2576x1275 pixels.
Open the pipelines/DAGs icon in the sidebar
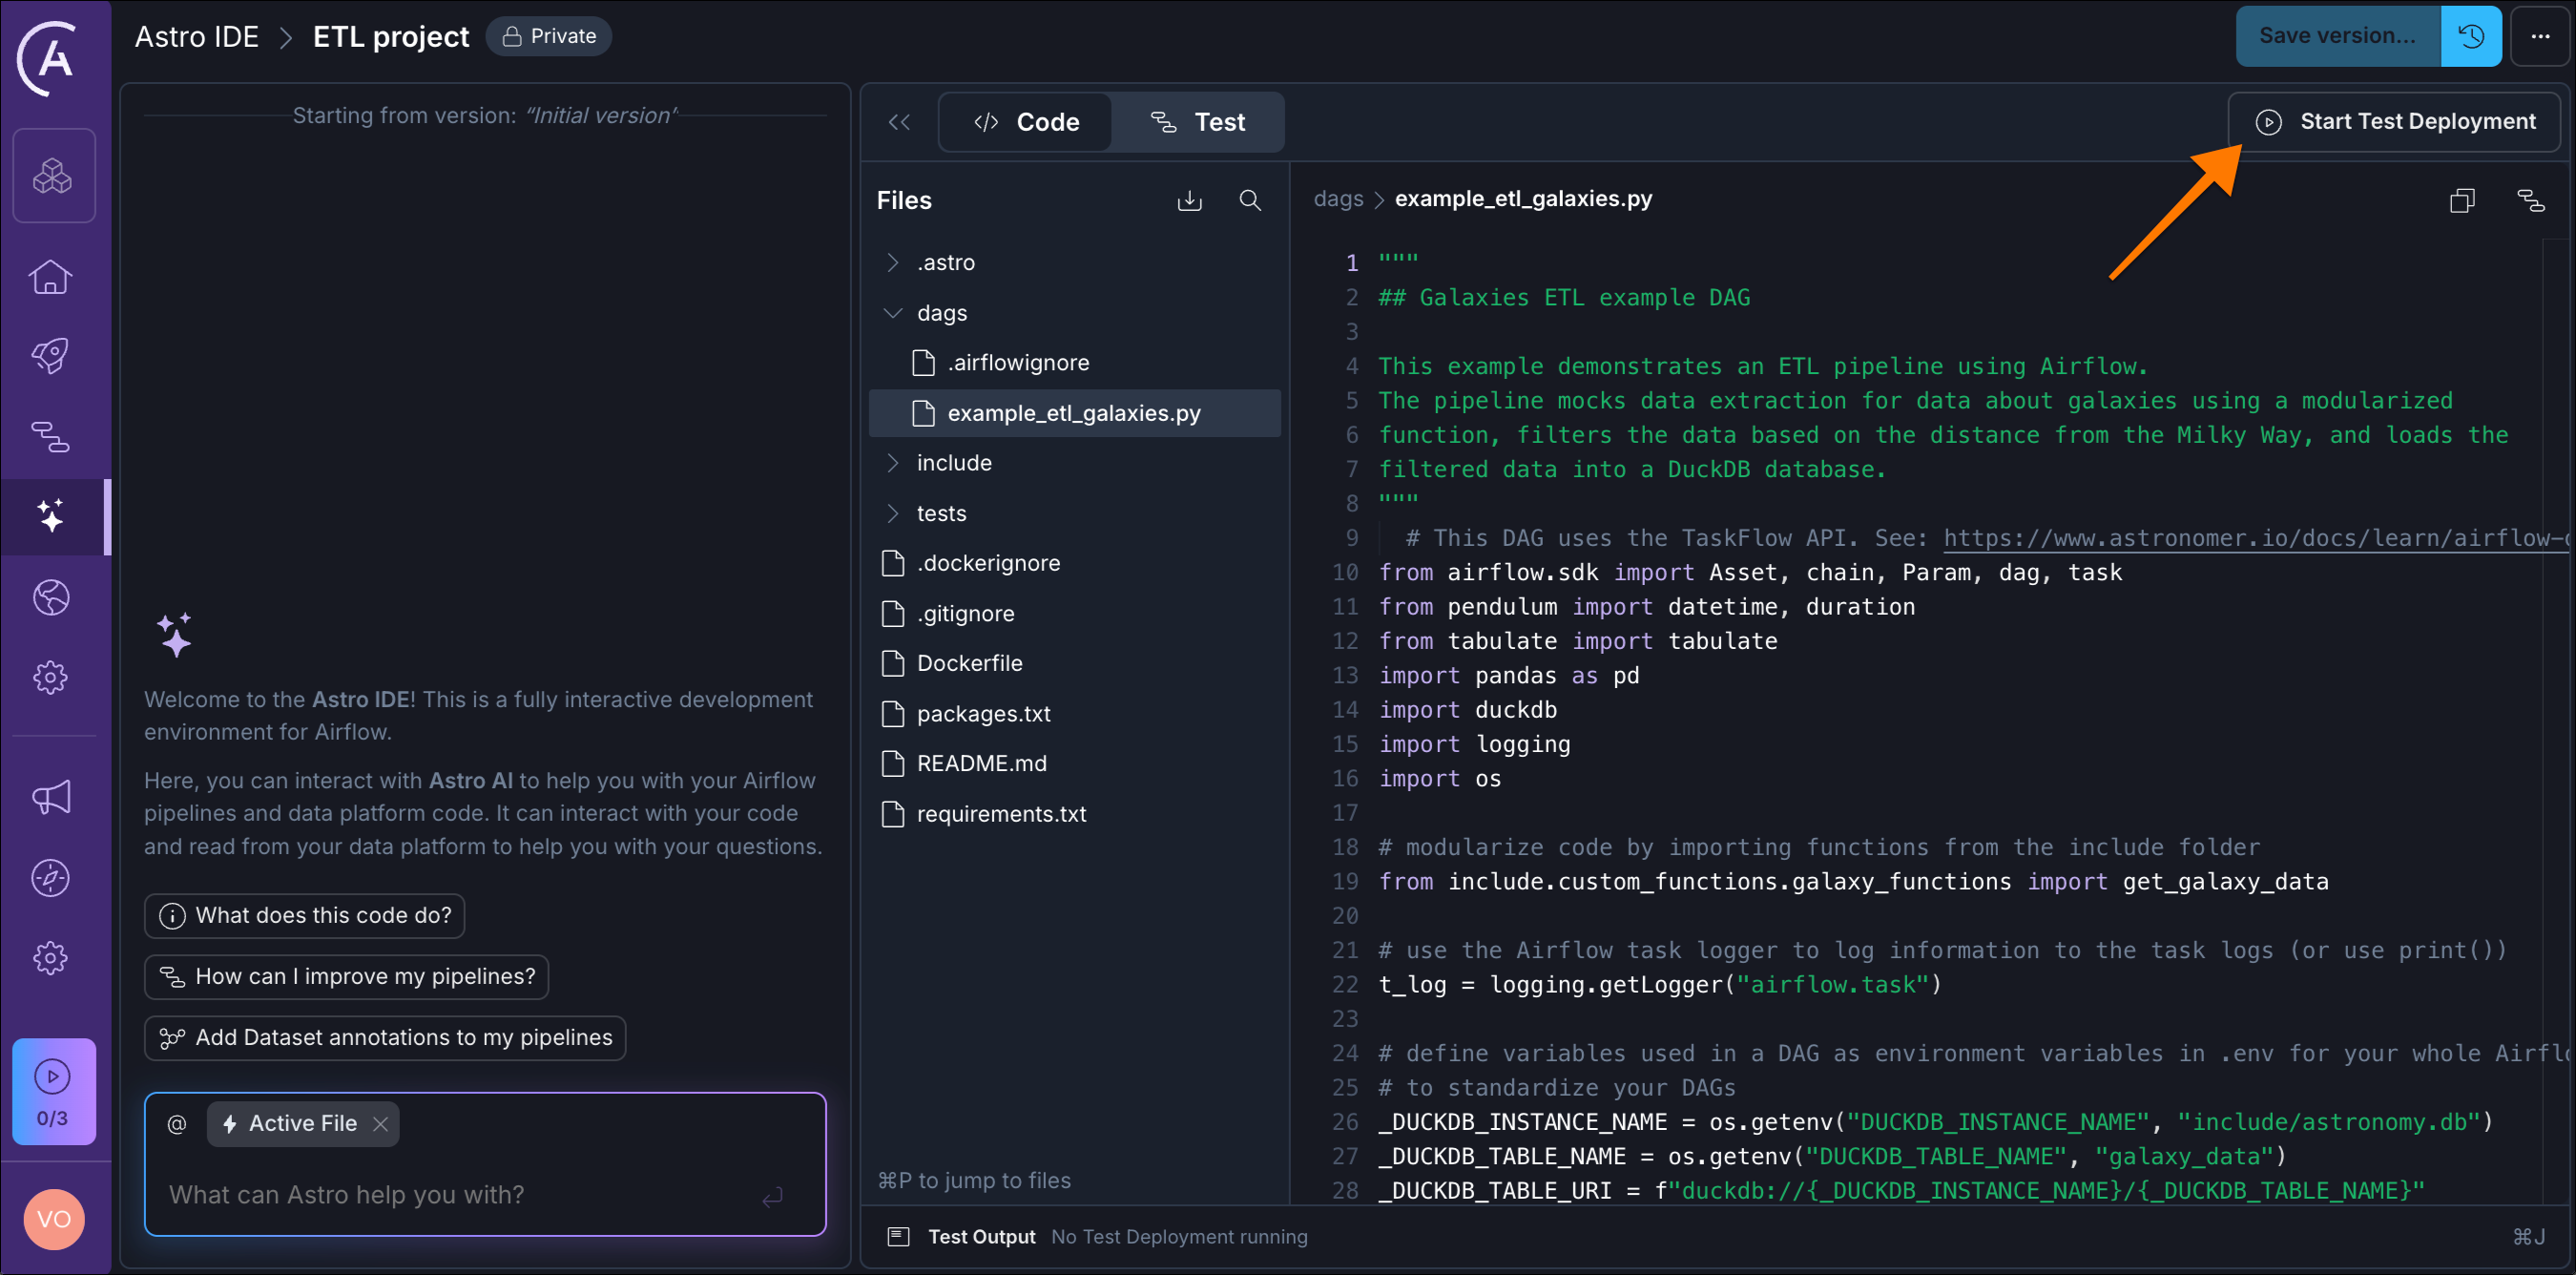52,437
